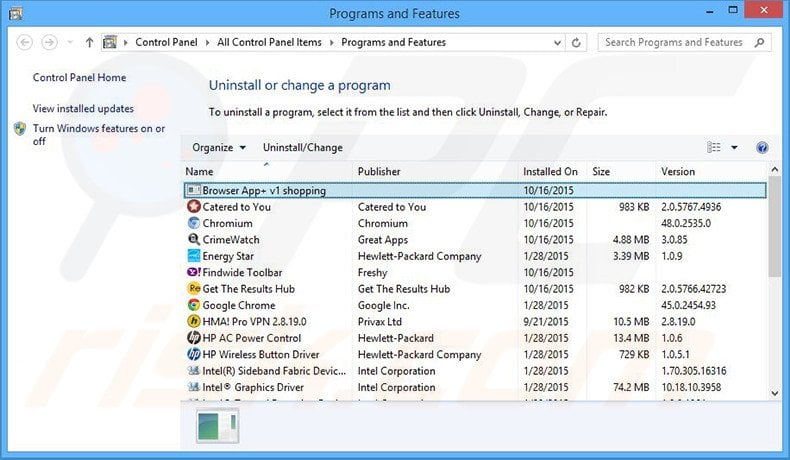The image size is (790, 460).
Task: Click the Windows features shield icon
Action: (20, 128)
